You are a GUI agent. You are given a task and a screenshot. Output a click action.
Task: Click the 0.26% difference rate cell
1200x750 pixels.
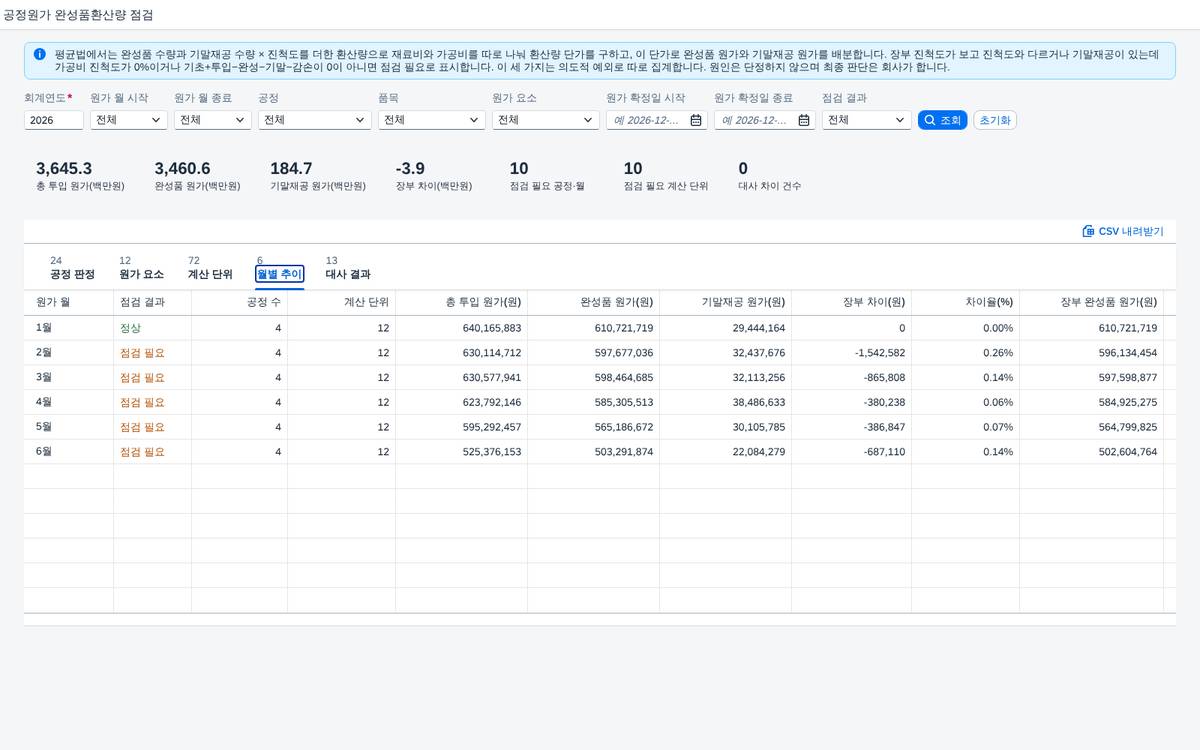click(x=998, y=353)
